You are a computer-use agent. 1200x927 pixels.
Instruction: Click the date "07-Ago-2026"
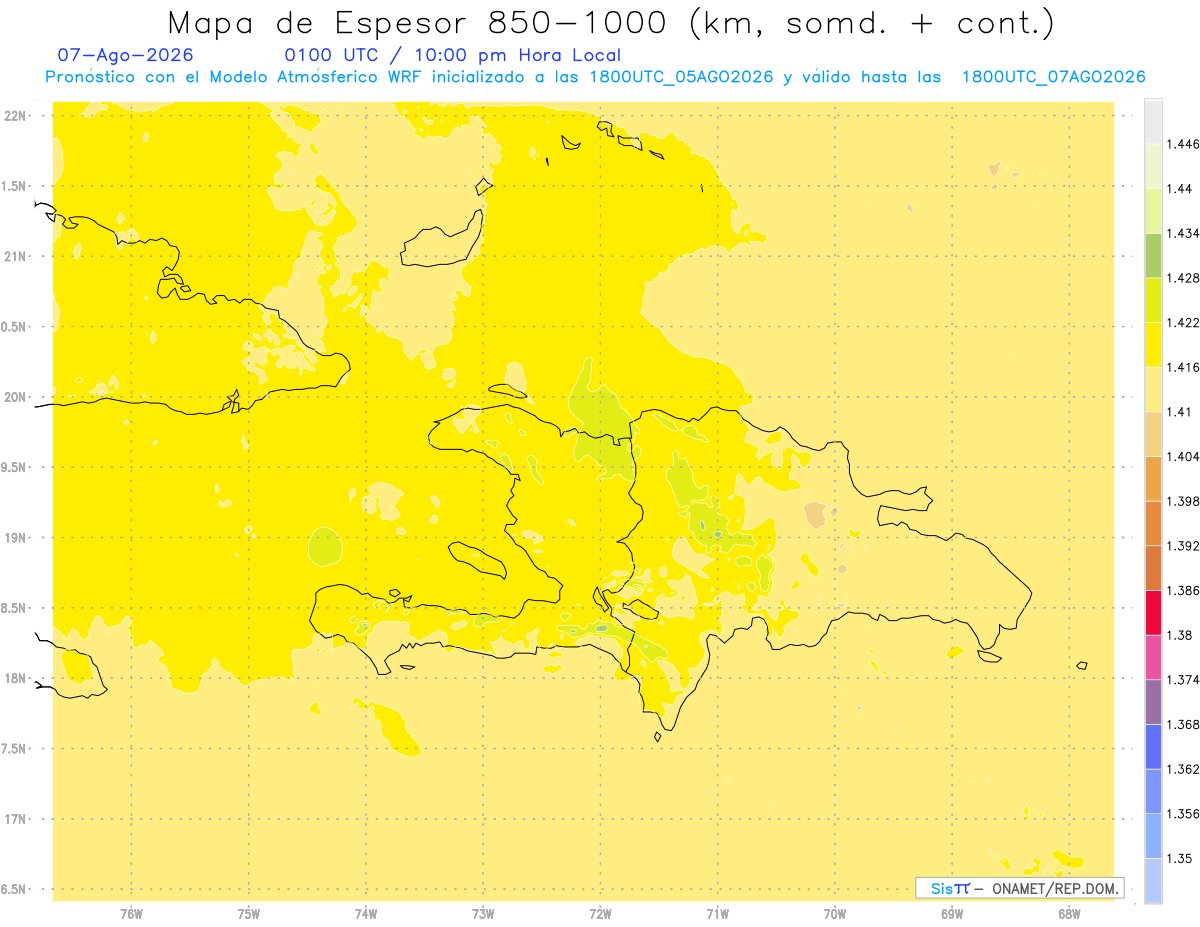(x=126, y=56)
